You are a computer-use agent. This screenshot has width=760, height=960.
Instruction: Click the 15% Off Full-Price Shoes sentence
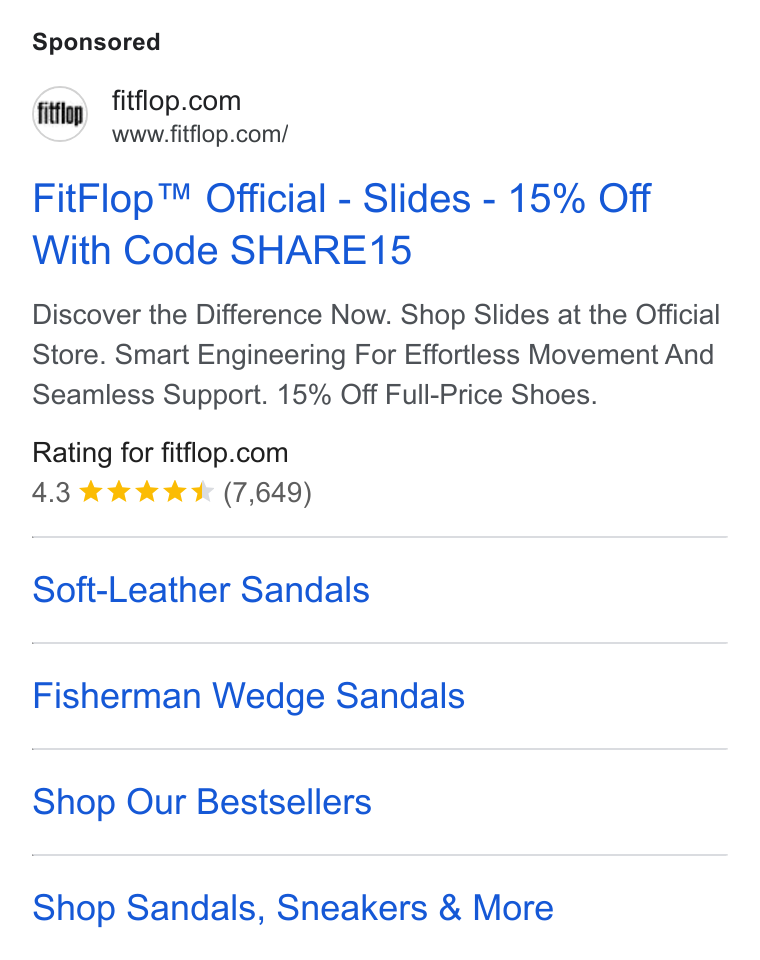click(437, 395)
